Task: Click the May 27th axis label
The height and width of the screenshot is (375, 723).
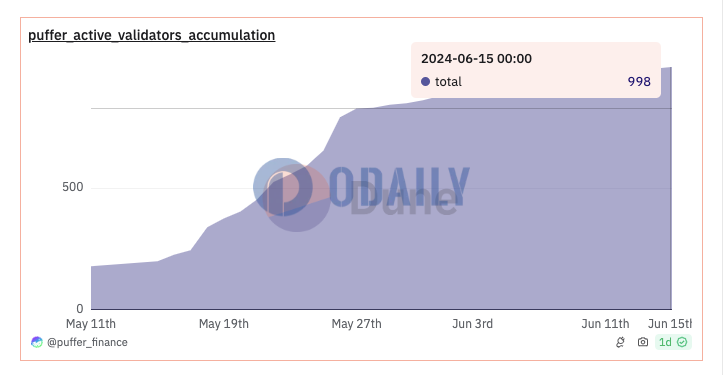Action: (x=356, y=324)
